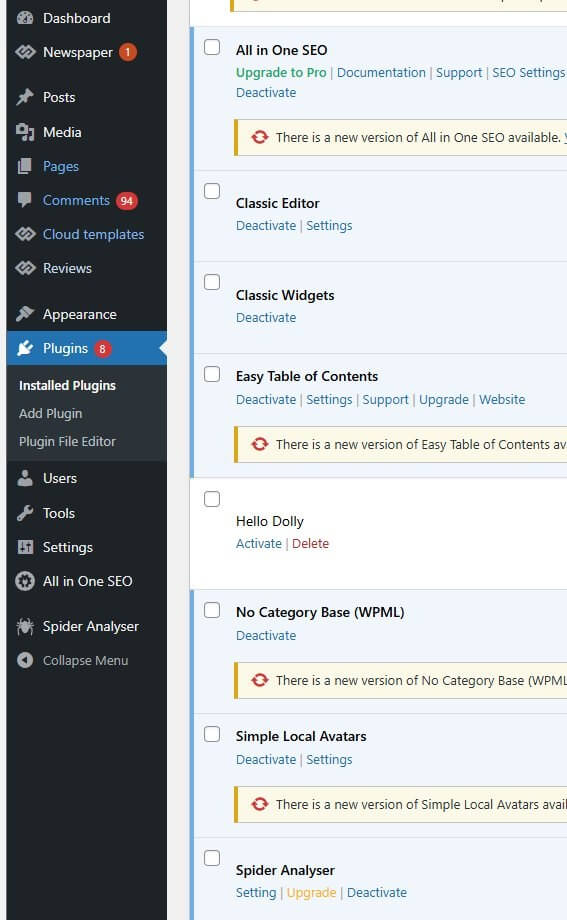Deactivate the All in One SEO plugin
This screenshot has height=920, width=567.
click(x=266, y=93)
